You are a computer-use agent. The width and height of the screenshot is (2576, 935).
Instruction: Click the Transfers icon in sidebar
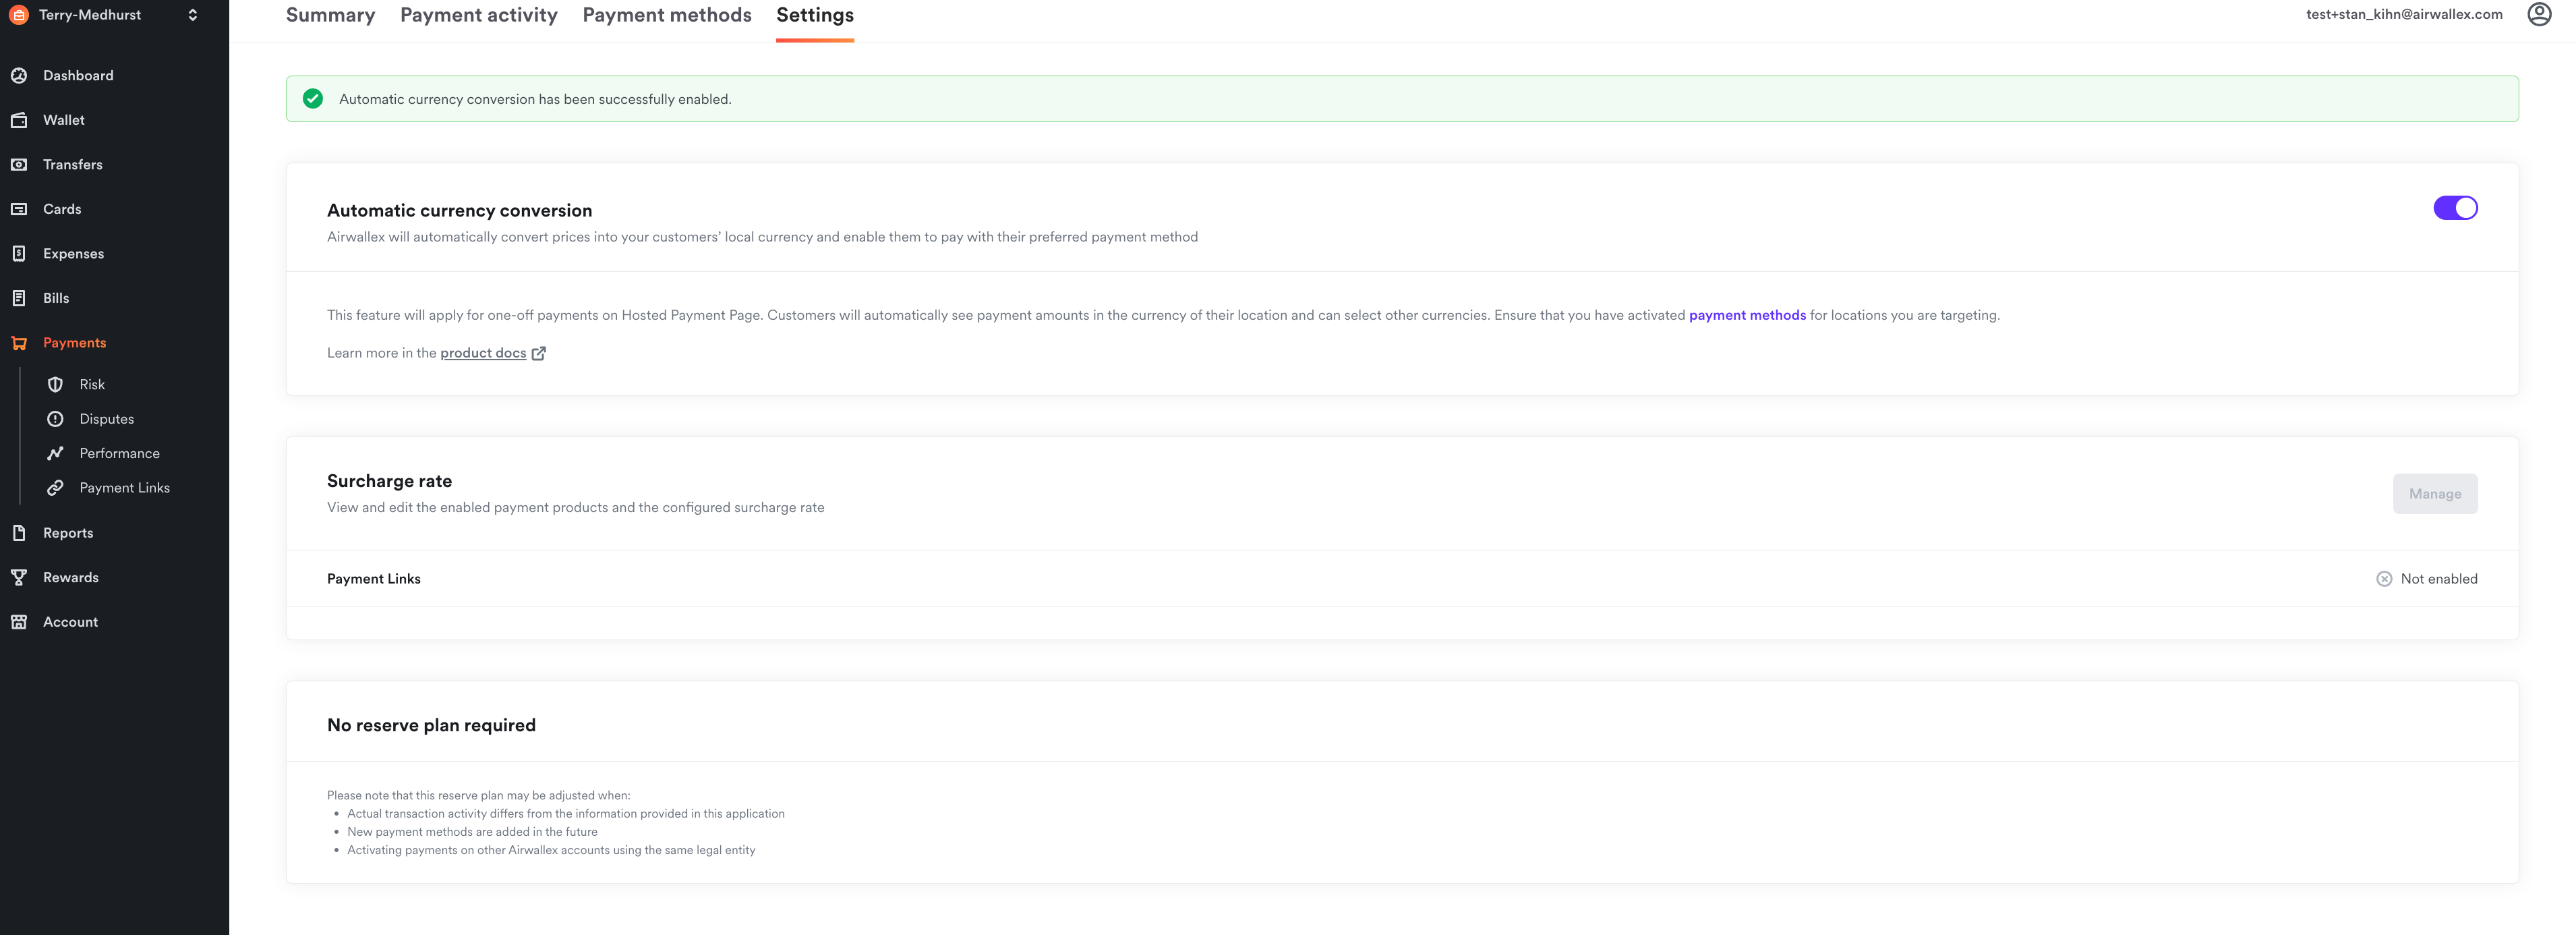[19, 165]
